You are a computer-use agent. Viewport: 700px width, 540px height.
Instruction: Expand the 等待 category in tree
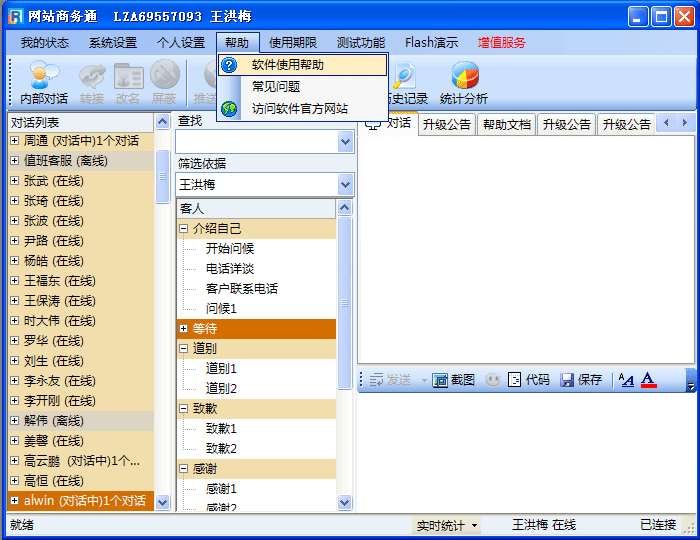tap(184, 329)
